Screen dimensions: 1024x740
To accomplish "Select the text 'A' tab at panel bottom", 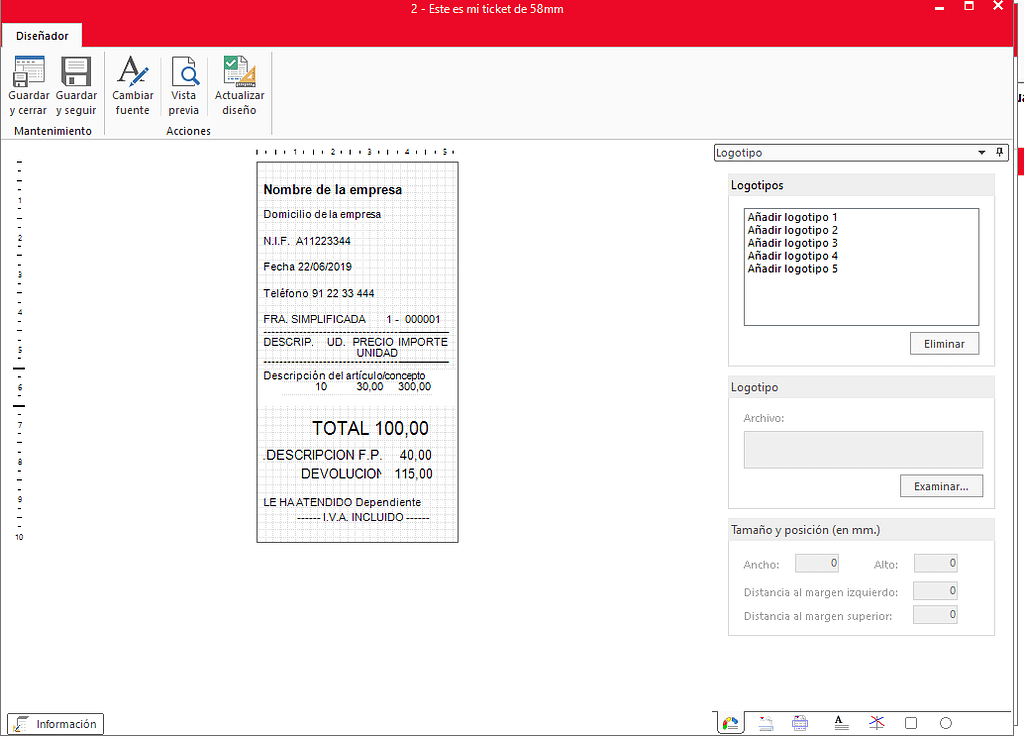I will coord(841,723).
